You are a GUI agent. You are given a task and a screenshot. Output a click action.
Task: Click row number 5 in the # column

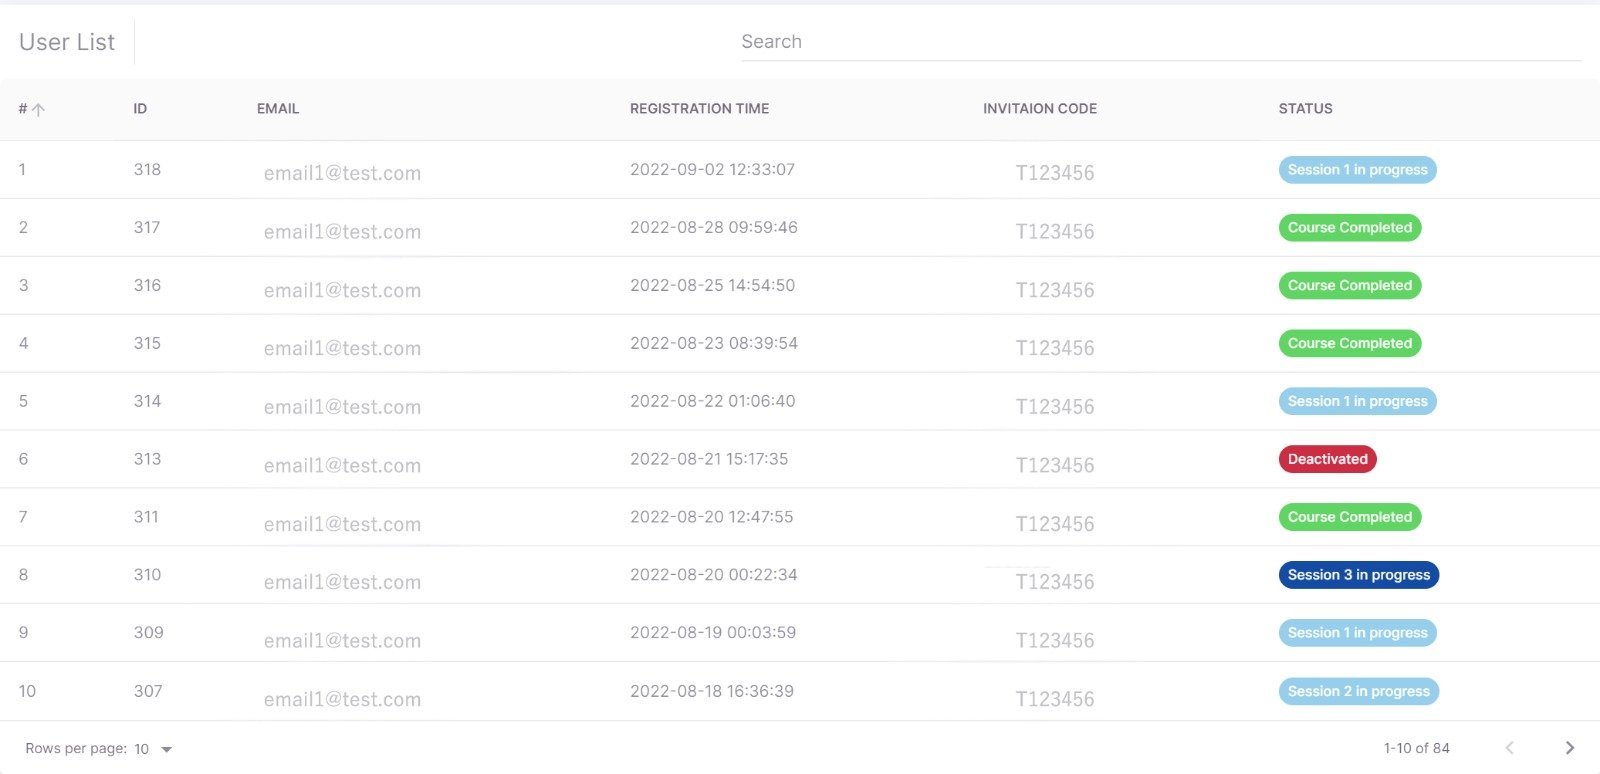coord(23,401)
